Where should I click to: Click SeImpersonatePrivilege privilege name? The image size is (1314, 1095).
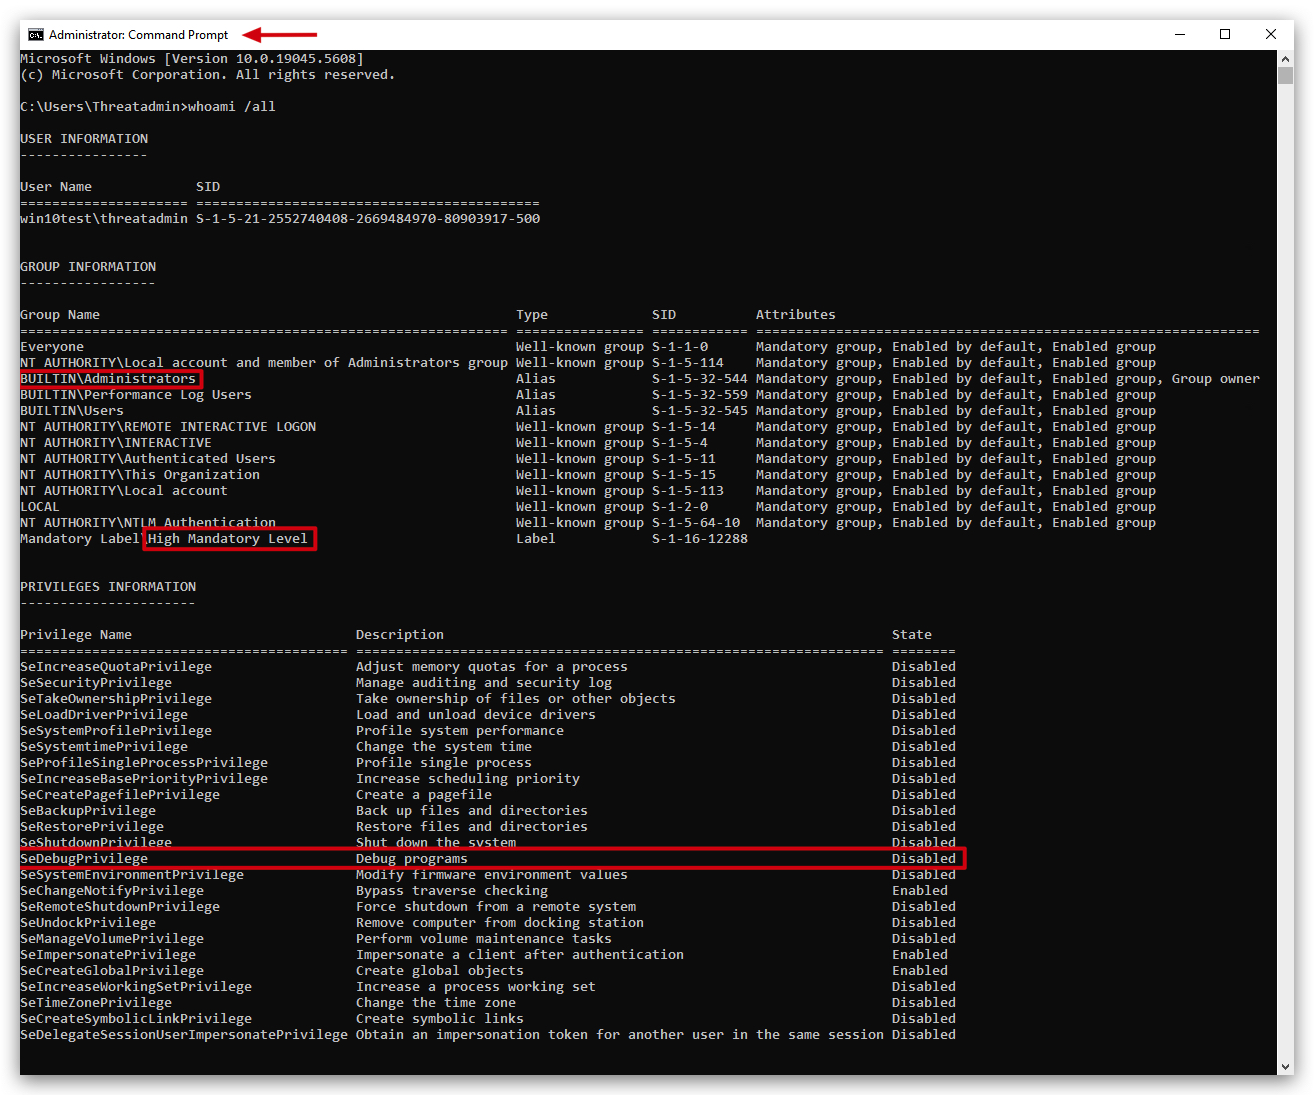[108, 955]
